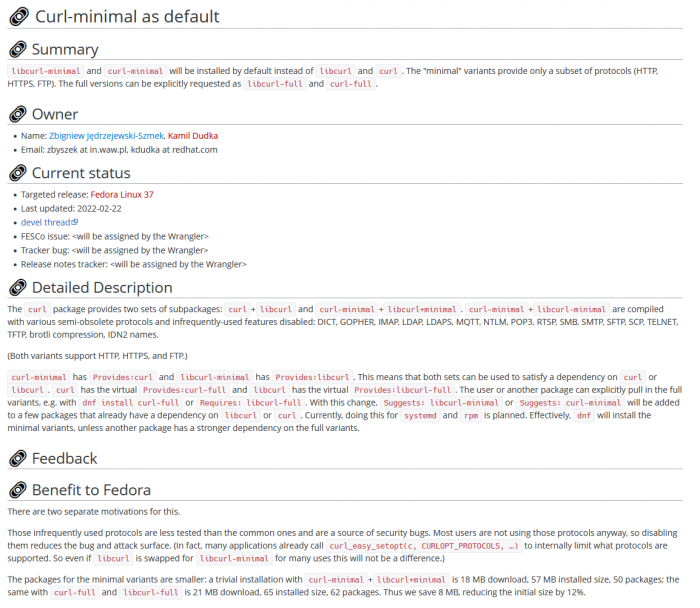Image resolution: width=700 pixels, height=608 pixels.
Task: Click the link icon beside Feedback
Action: click(18, 459)
